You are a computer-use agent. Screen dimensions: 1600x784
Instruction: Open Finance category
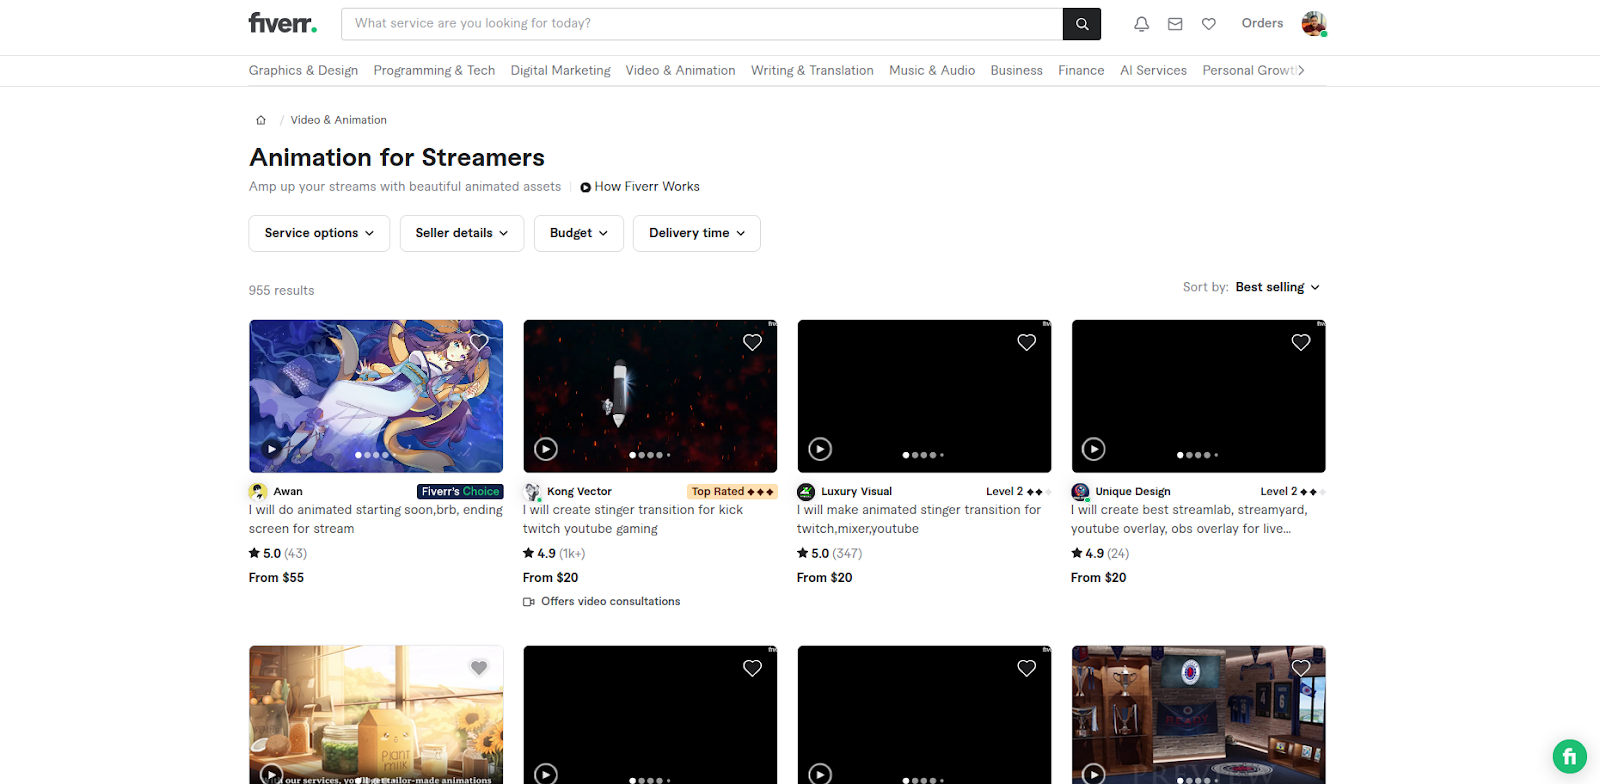(x=1081, y=70)
